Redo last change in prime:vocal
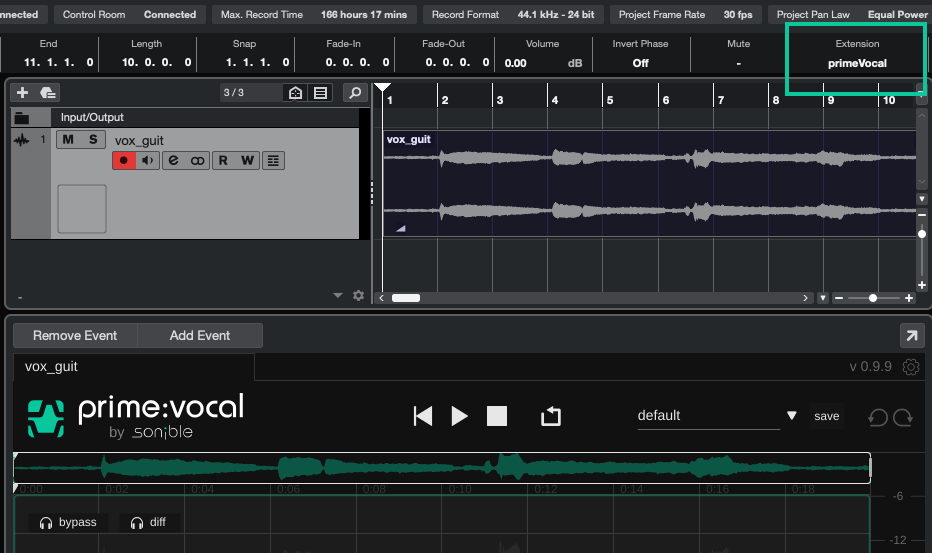932x553 pixels. click(903, 417)
